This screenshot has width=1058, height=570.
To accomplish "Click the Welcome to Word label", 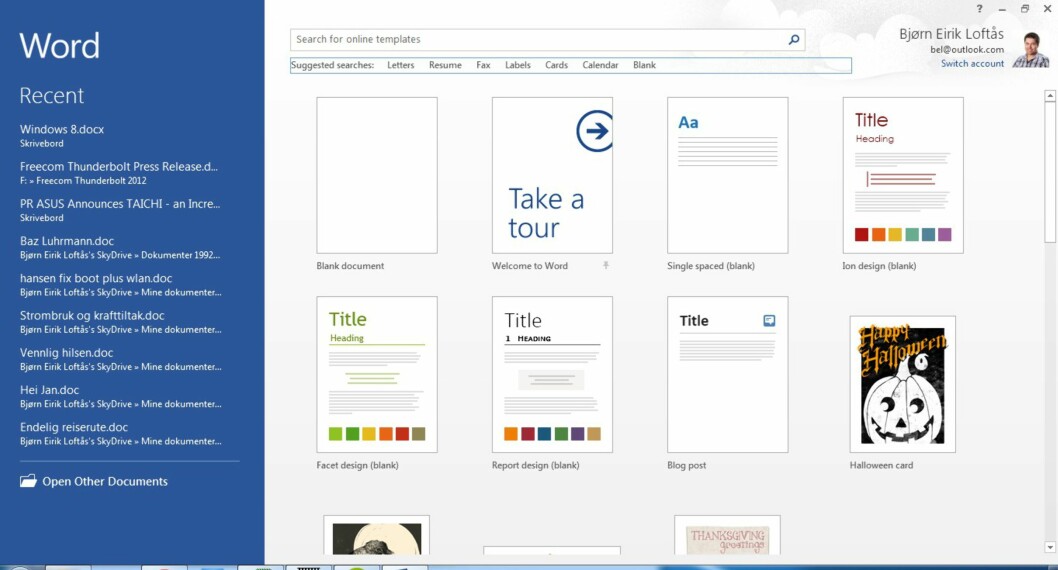I will click(530, 266).
